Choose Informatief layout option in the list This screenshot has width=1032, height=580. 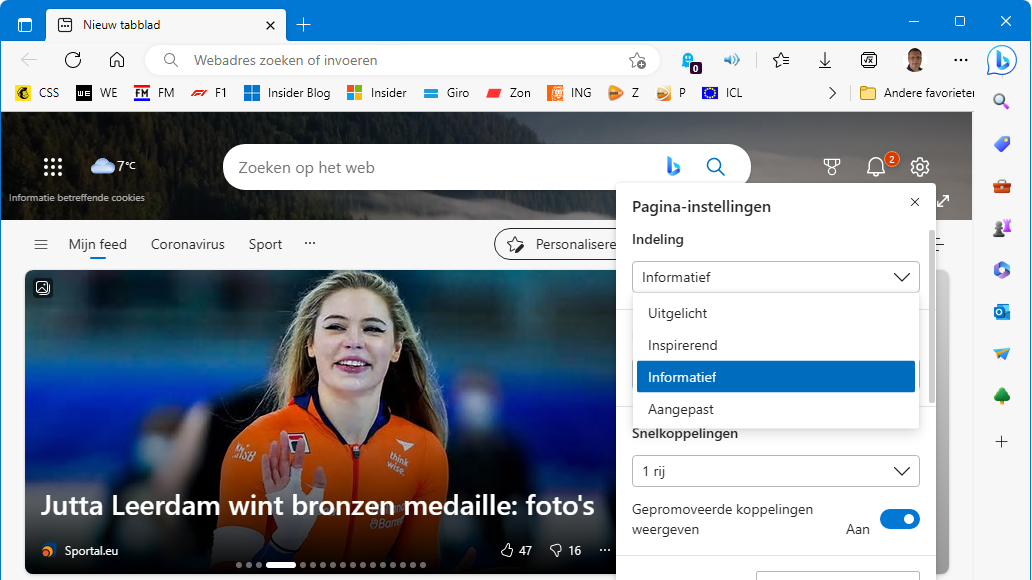pyautogui.click(x=775, y=377)
